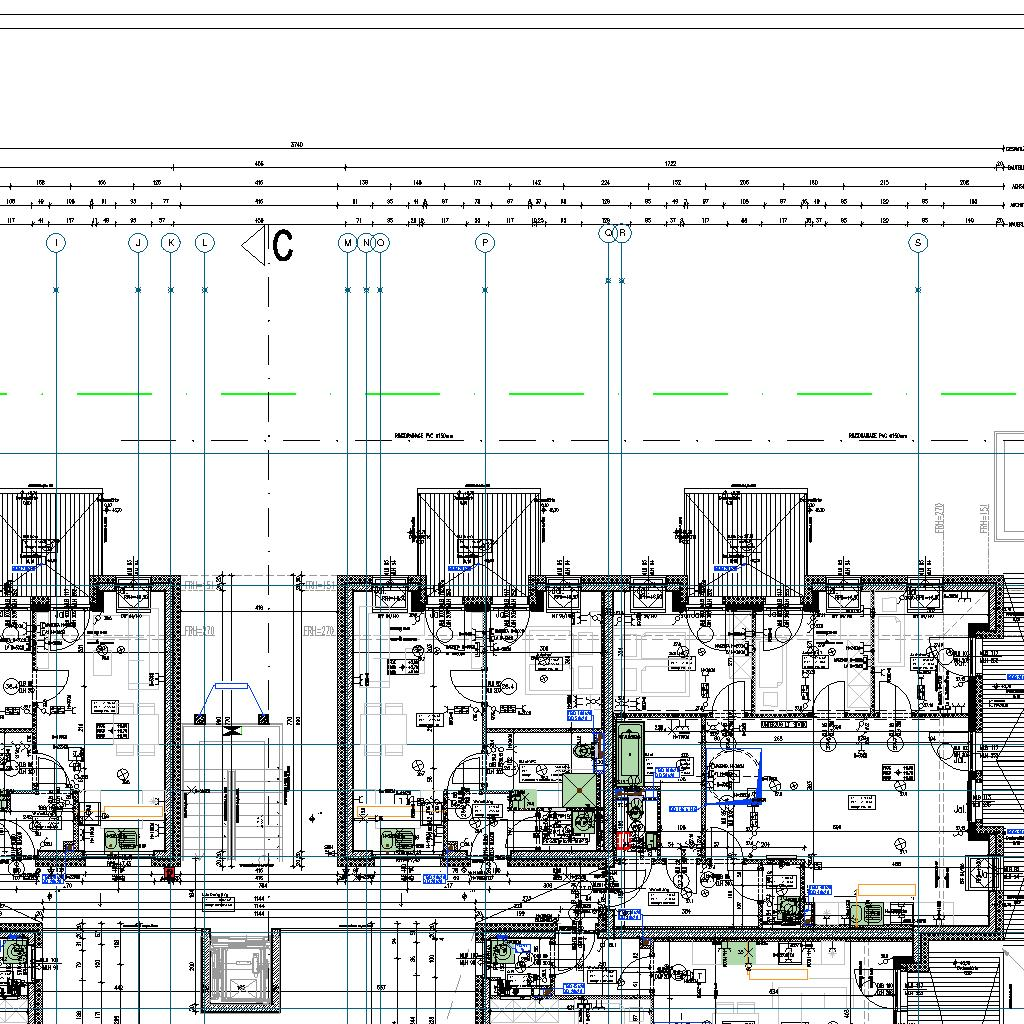1024x1024 pixels.
Task: Pick grid axis bubble K
Action: coord(171,243)
